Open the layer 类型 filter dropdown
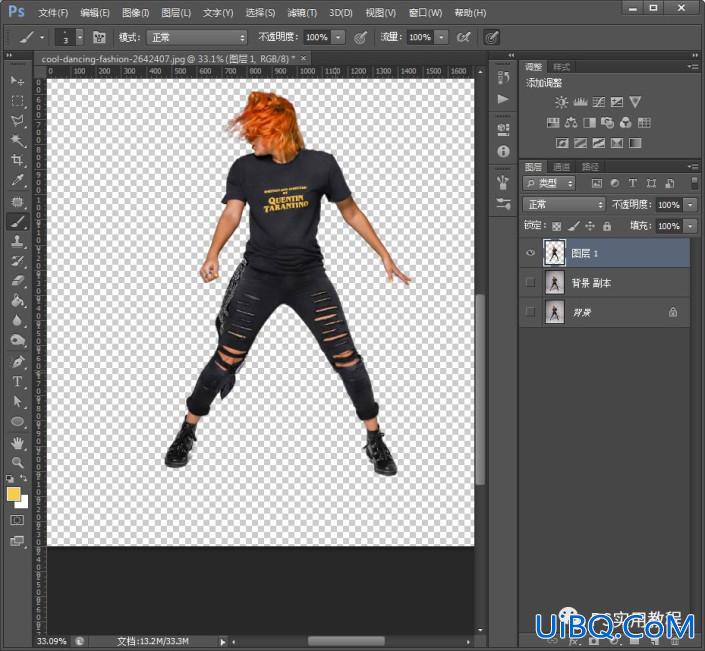Image resolution: width=705 pixels, height=651 pixels. 549,183
